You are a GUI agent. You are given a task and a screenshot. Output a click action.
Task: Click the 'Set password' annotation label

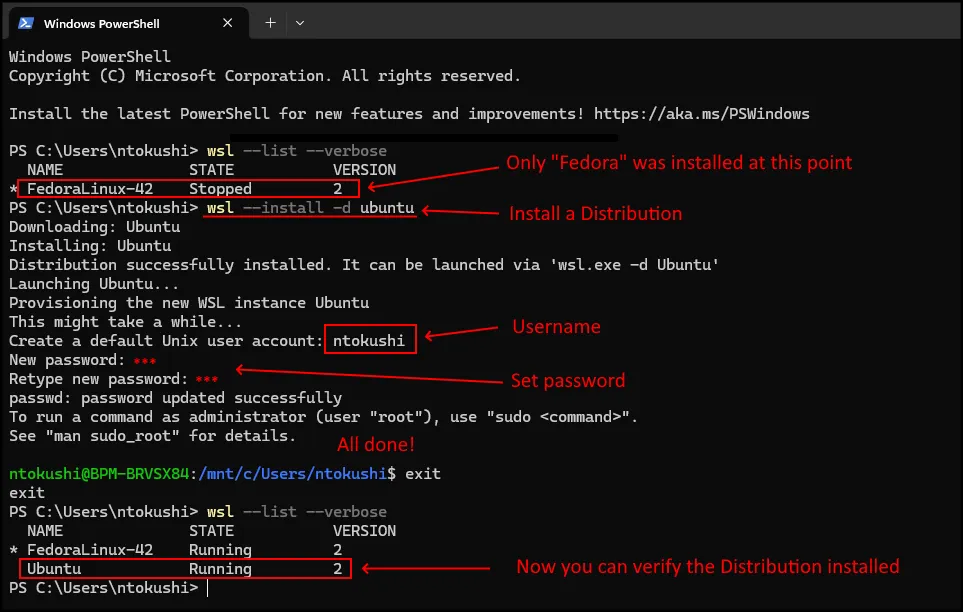568,381
